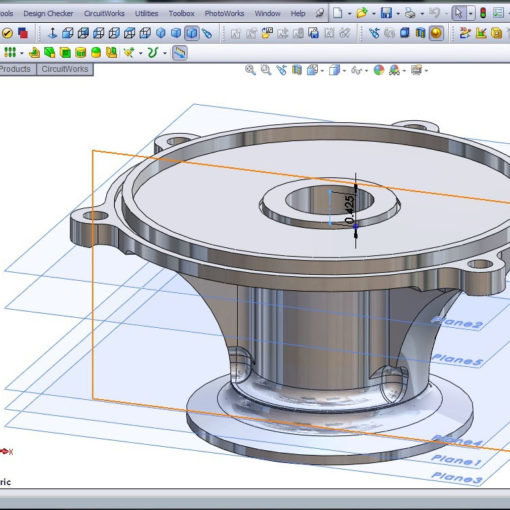Toggle heads-up Section View icon
The height and width of the screenshot is (510, 510).
tap(297, 70)
